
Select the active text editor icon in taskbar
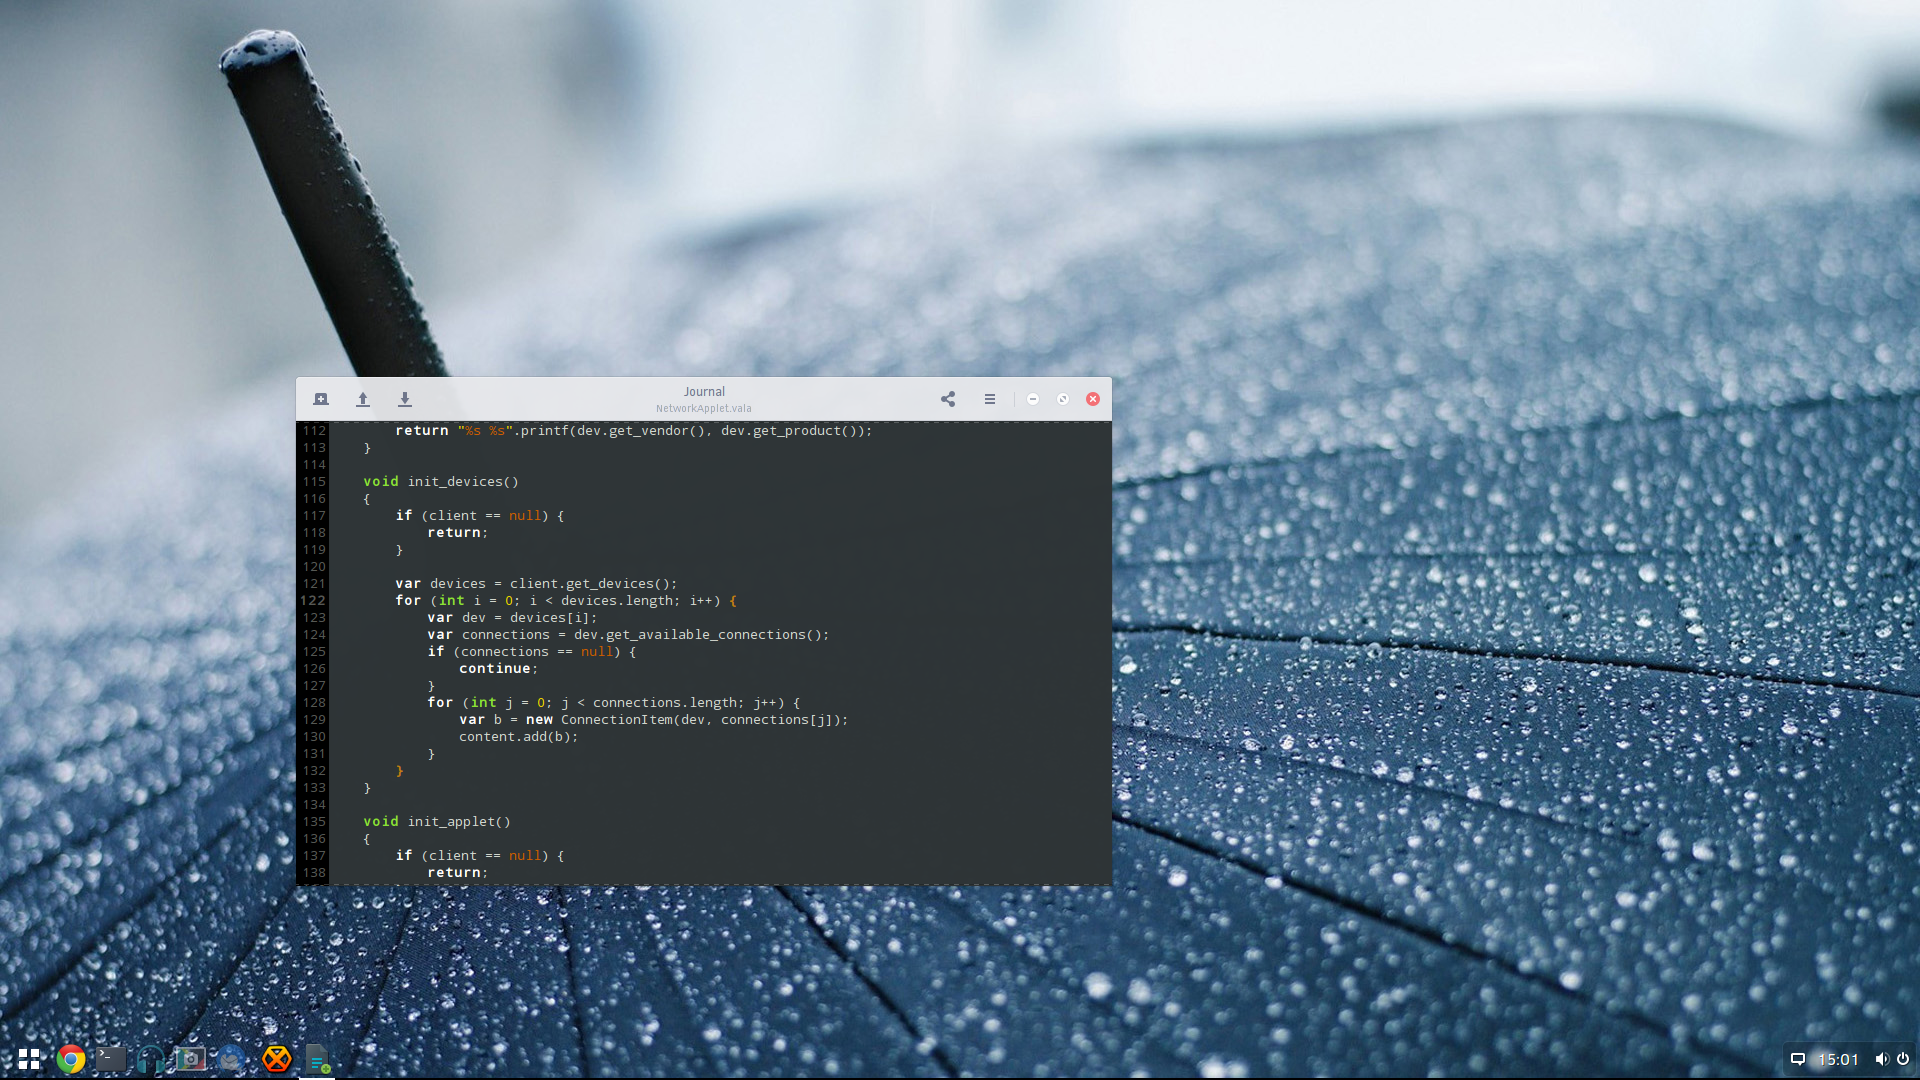(x=317, y=1059)
